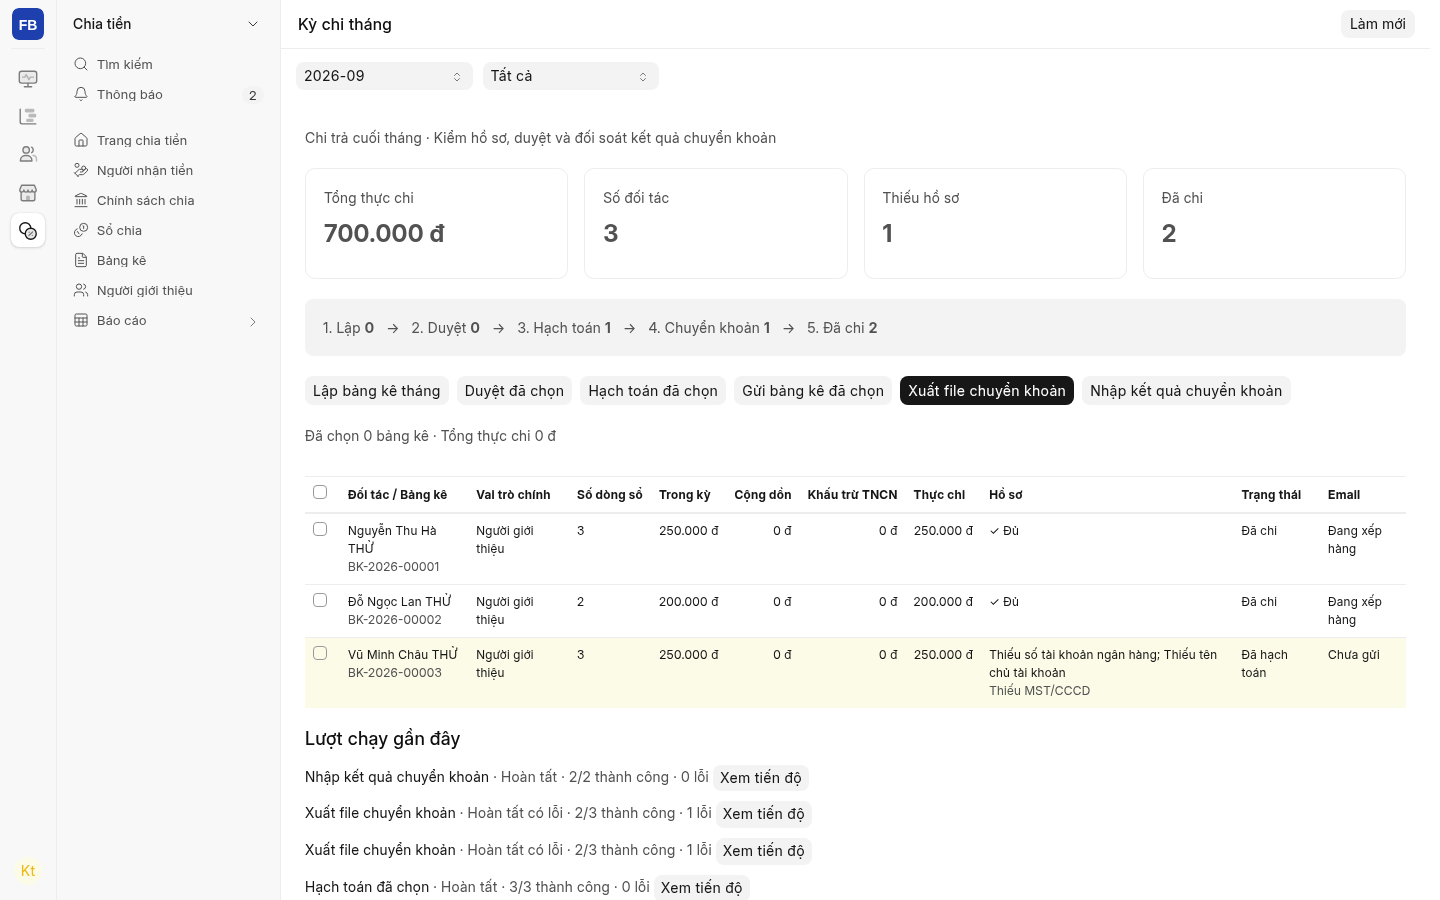The width and height of the screenshot is (1440, 900).
Task: View progress of Nhập kết quả chuyển khoản run
Action: click(761, 778)
